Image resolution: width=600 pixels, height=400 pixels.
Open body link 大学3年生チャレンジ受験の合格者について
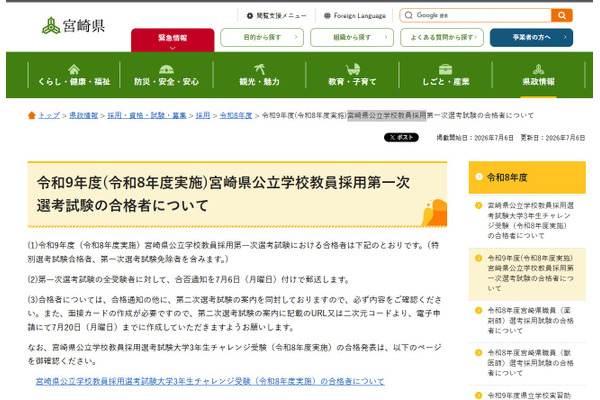(x=210, y=381)
